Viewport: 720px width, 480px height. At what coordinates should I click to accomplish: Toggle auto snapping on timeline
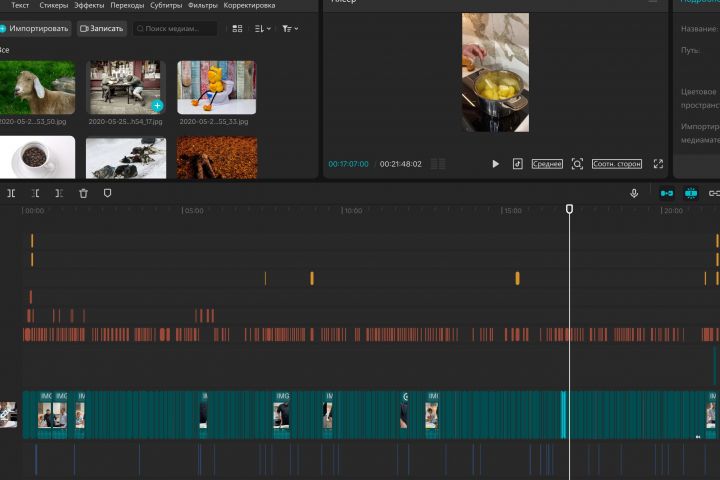click(691, 193)
